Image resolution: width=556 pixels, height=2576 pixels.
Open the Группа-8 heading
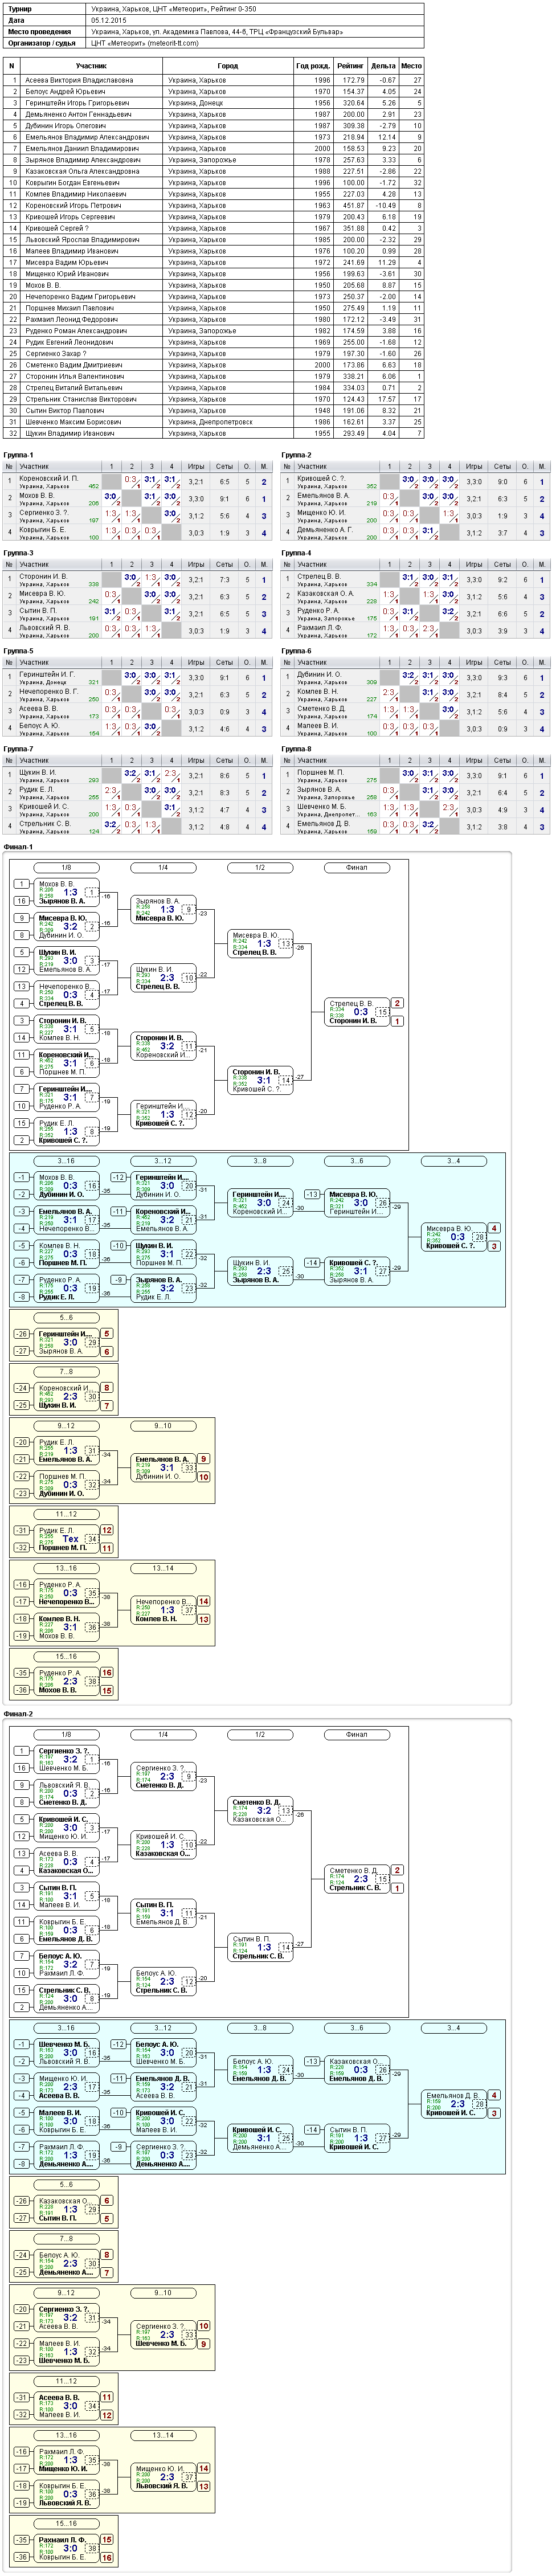pyautogui.click(x=296, y=749)
